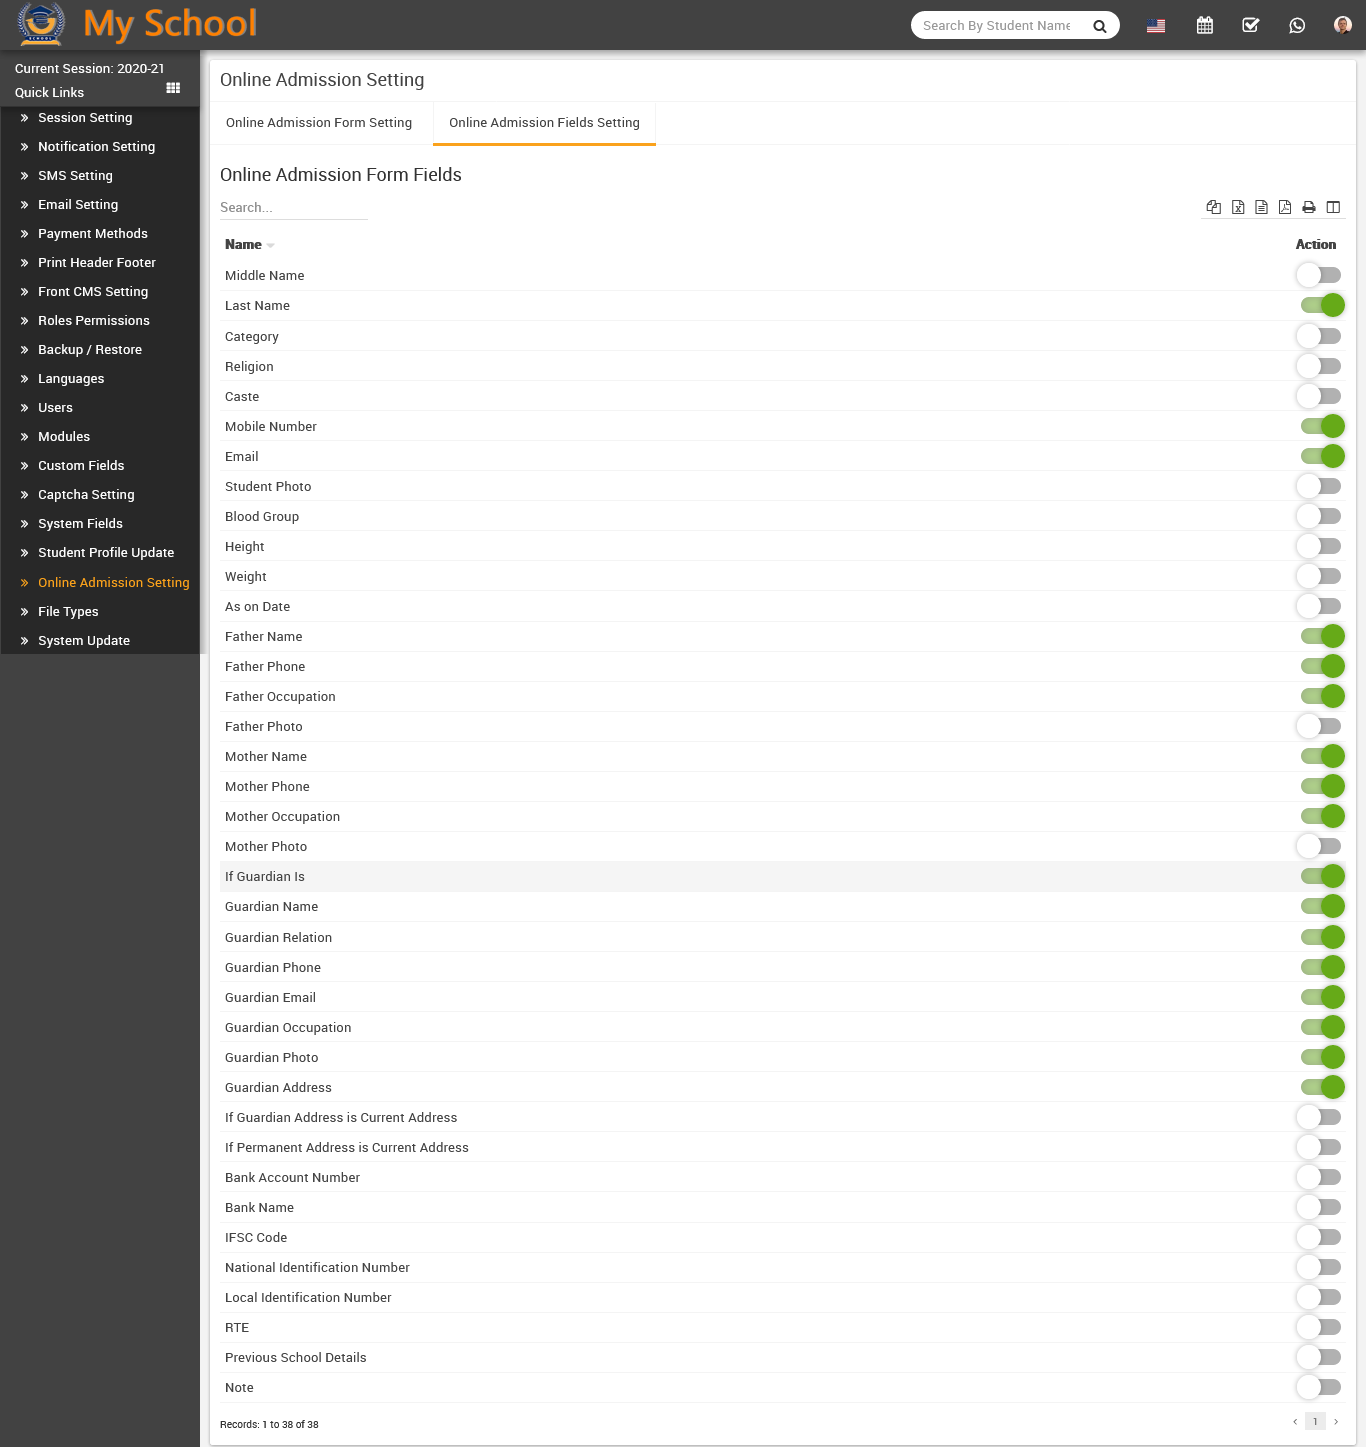Click the search magnifier icon
Image resolution: width=1366 pixels, height=1447 pixels.
(x=1100, y=26)
